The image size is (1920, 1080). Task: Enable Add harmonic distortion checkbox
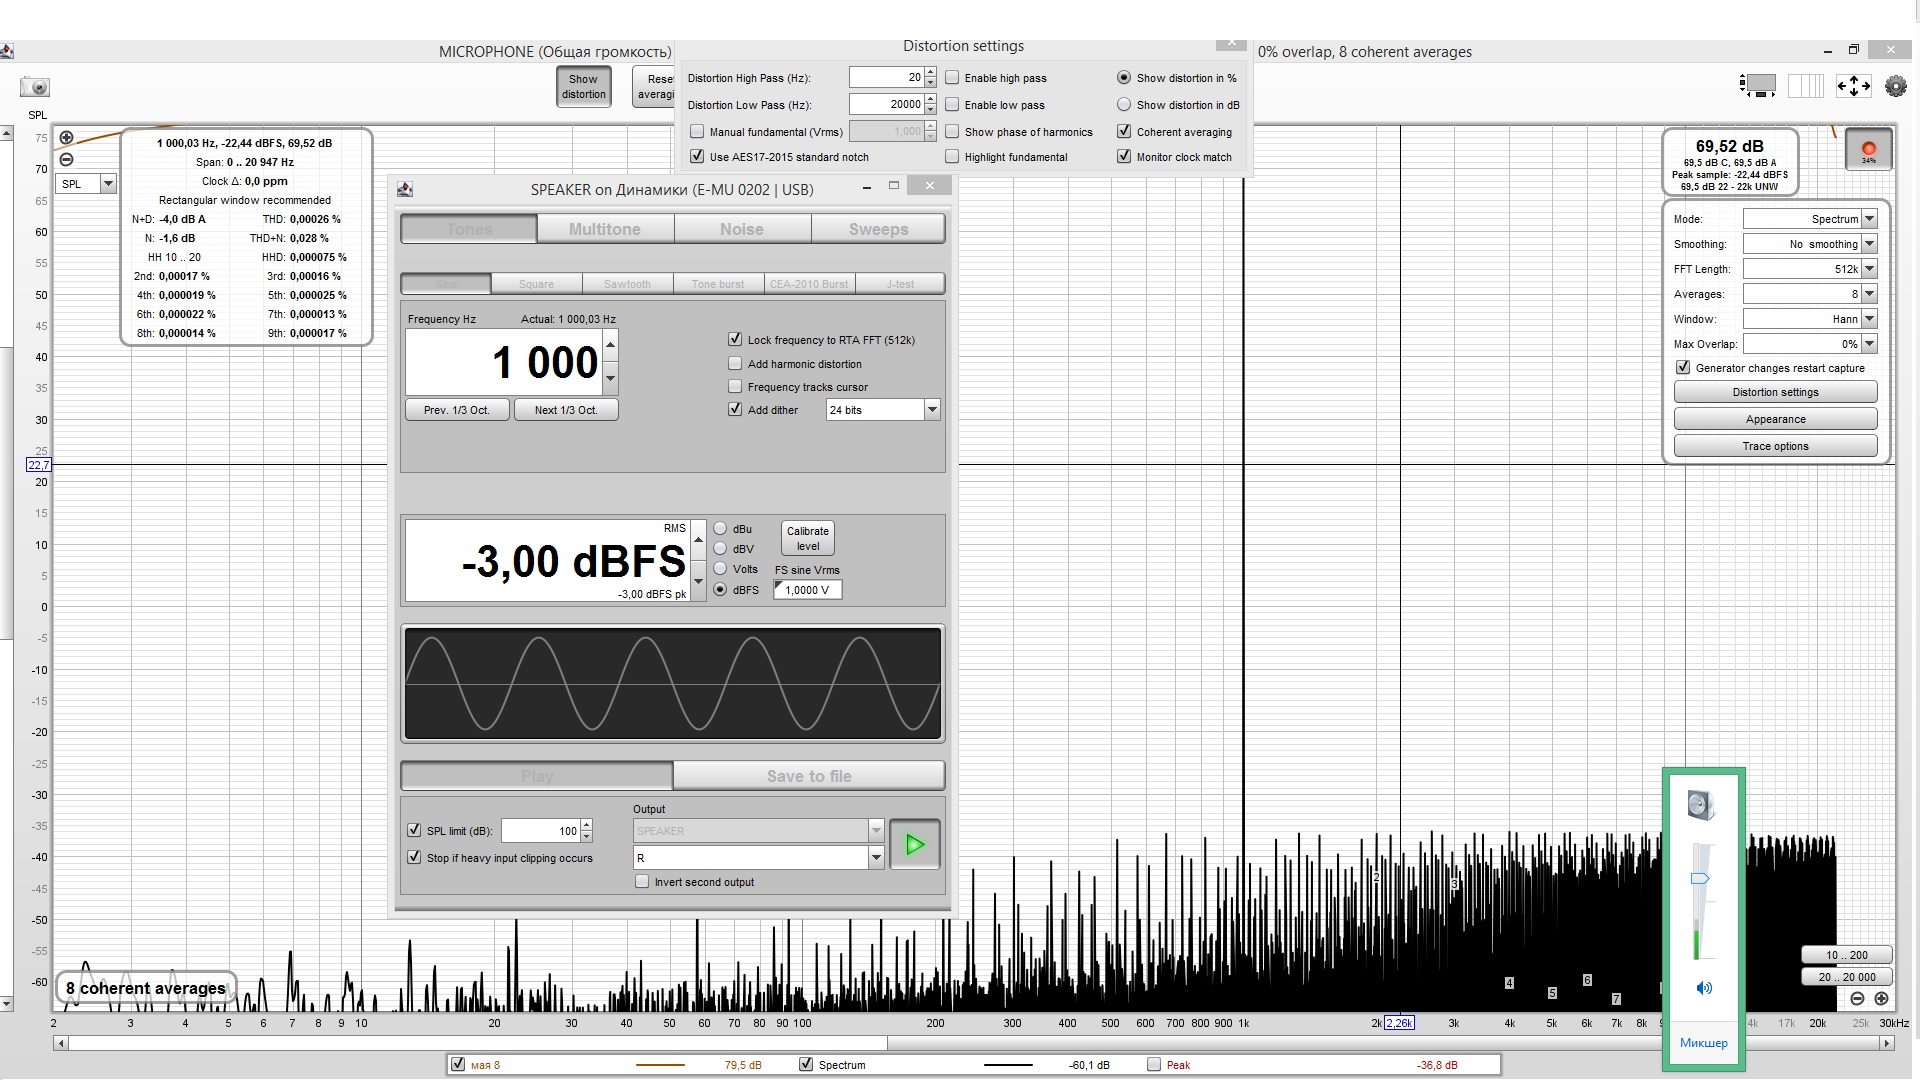click(736, 364)
